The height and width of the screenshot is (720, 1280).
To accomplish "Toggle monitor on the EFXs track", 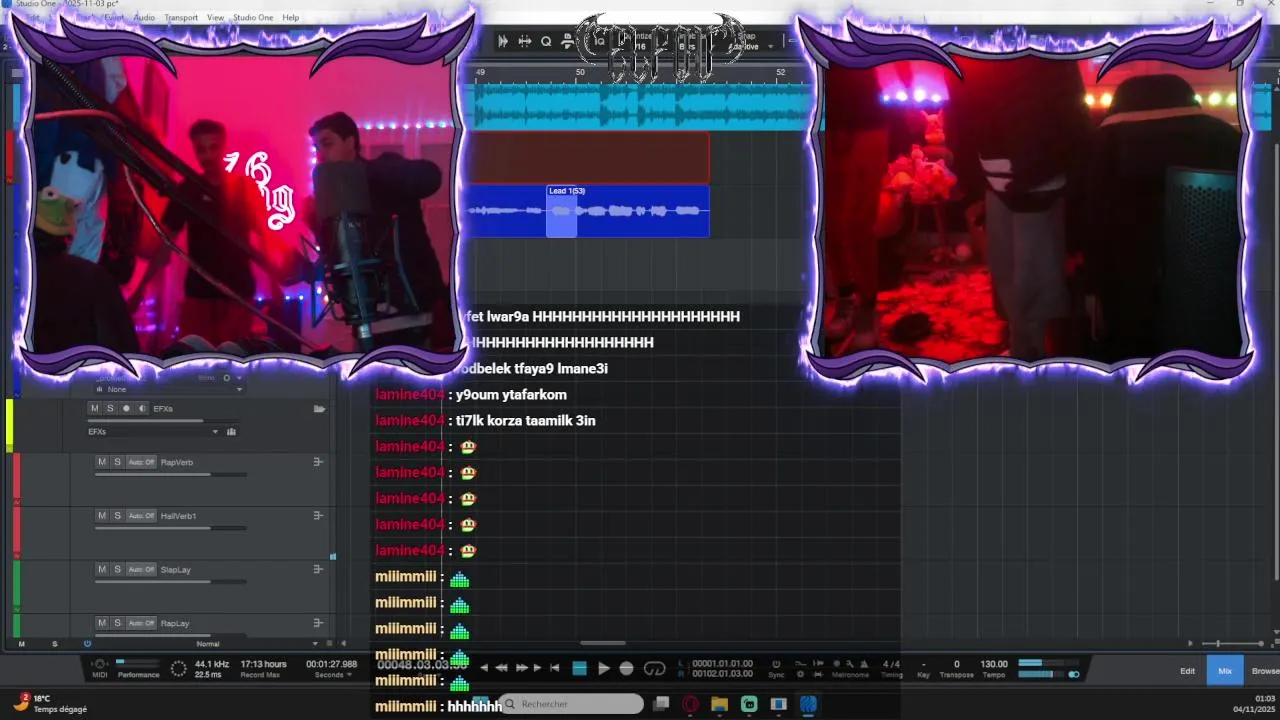I will pos(142,409).
